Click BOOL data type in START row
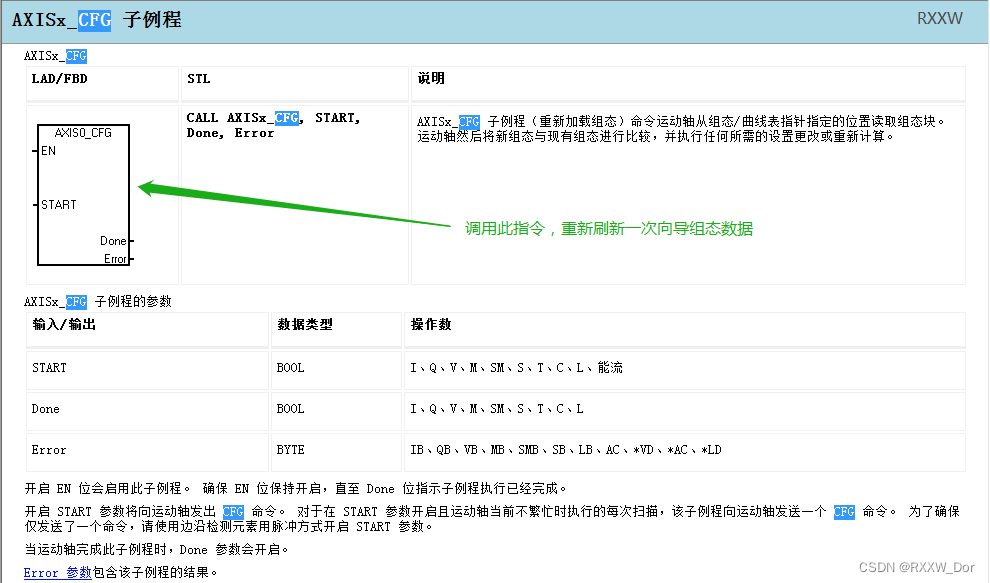This screenshot has height=583, width=990. click(x=290, y=368)
